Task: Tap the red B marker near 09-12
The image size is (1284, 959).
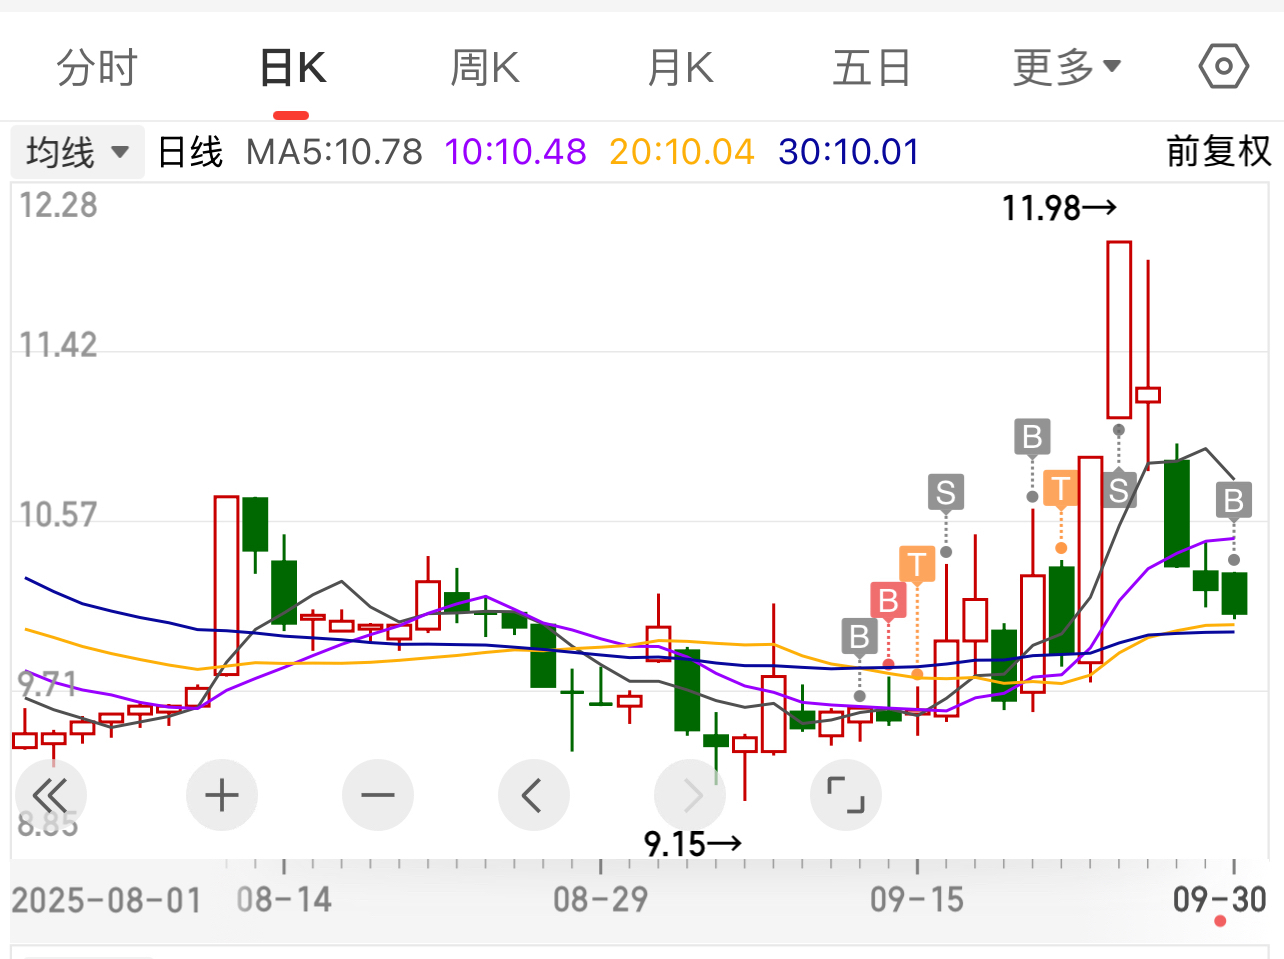Action: [888, 601]
